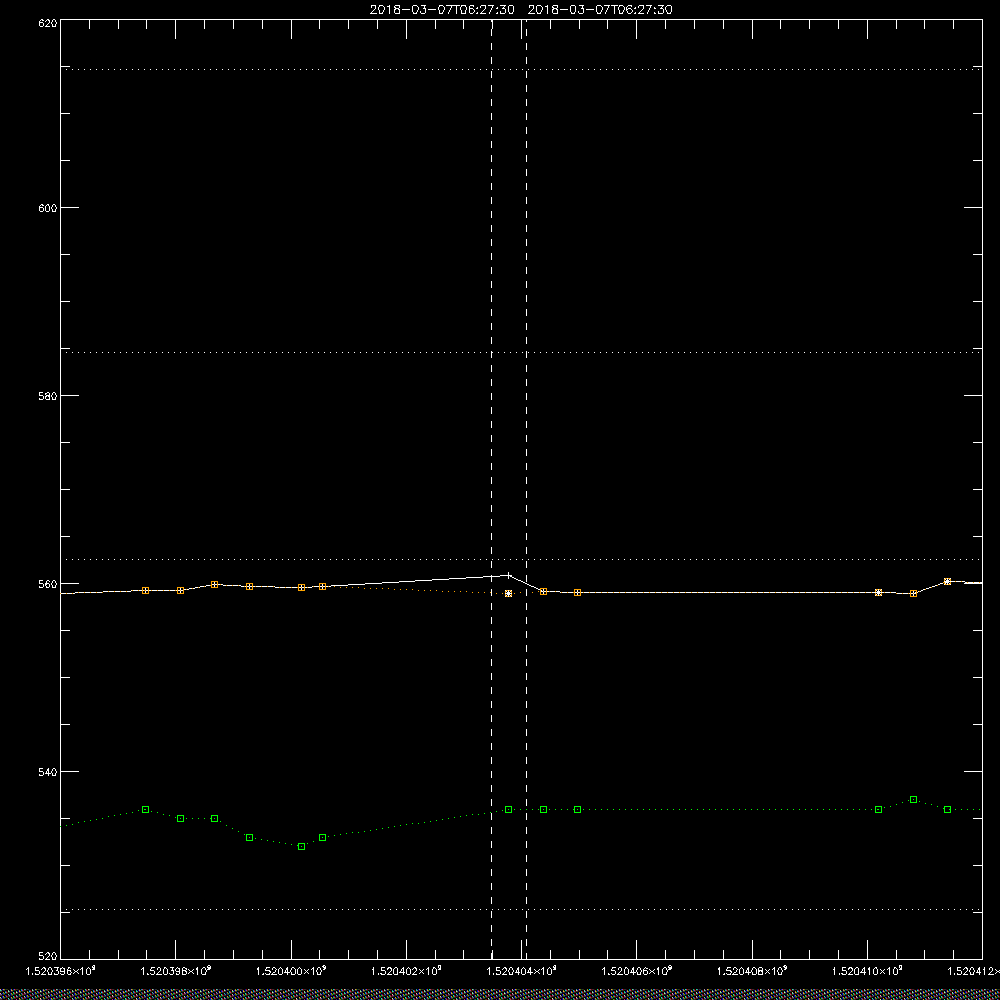This screenshot has width=1000, height=1000.
Task: Click the x-axis label 1.520408×10⁹
Action: (753, 971)
